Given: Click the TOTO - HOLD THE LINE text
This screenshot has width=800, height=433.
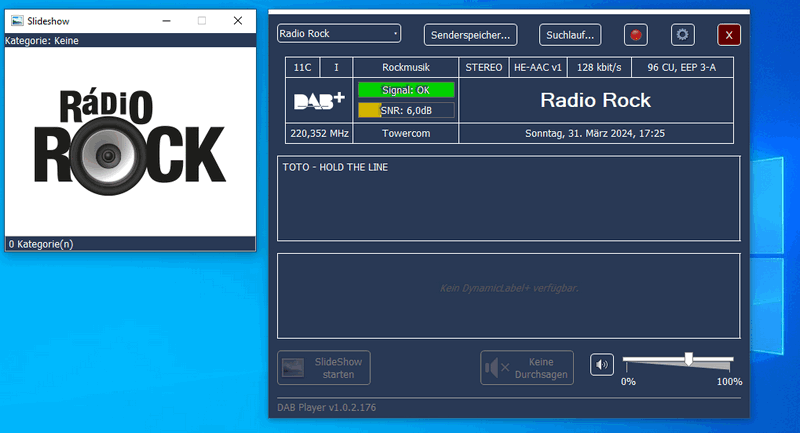Looking at the screenshot, I should [335, 167].
